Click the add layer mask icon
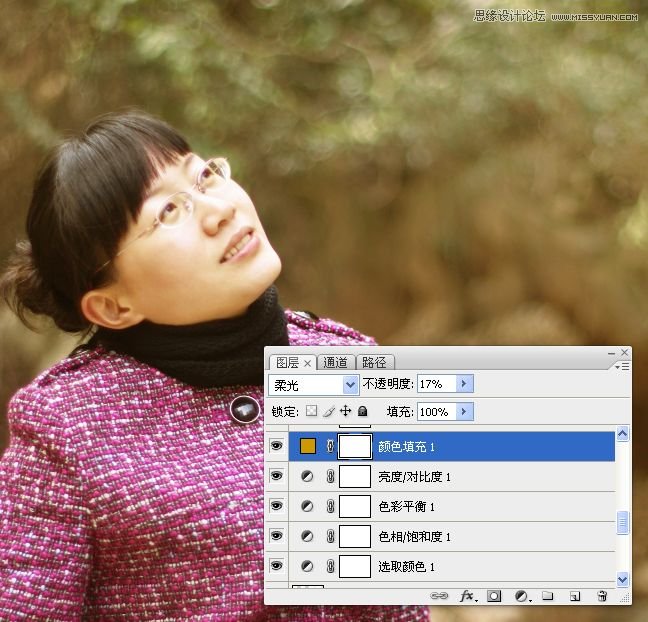This screenshot has width=648, height=622. [494, 596]
